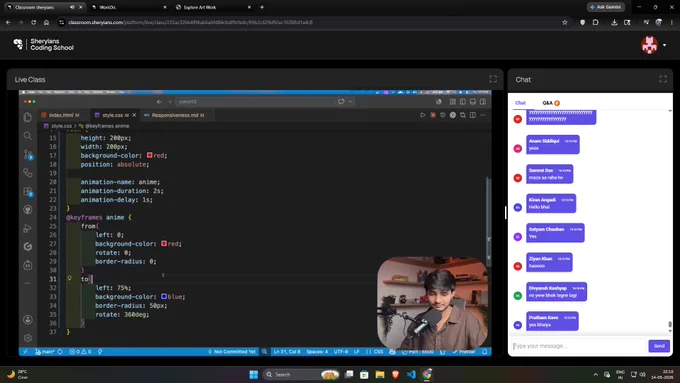Open the Responsiveness.md editor tab
680x383 pixels.
(174, 115)
